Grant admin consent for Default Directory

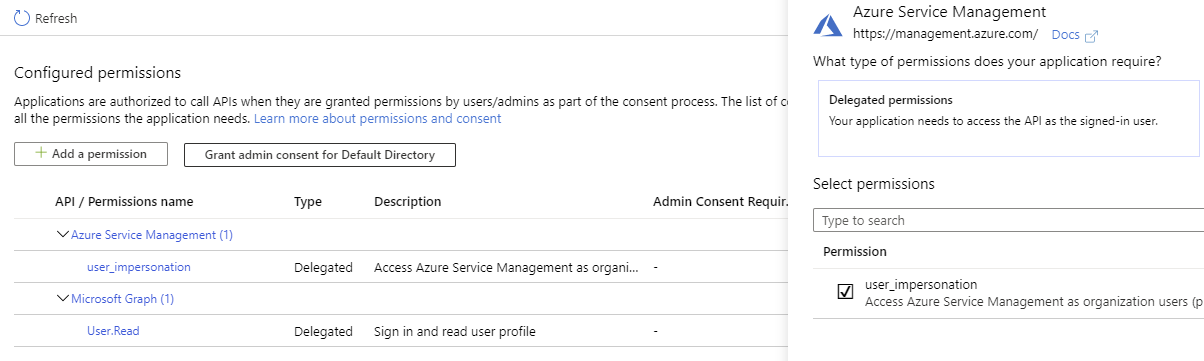tap(320, 155)
